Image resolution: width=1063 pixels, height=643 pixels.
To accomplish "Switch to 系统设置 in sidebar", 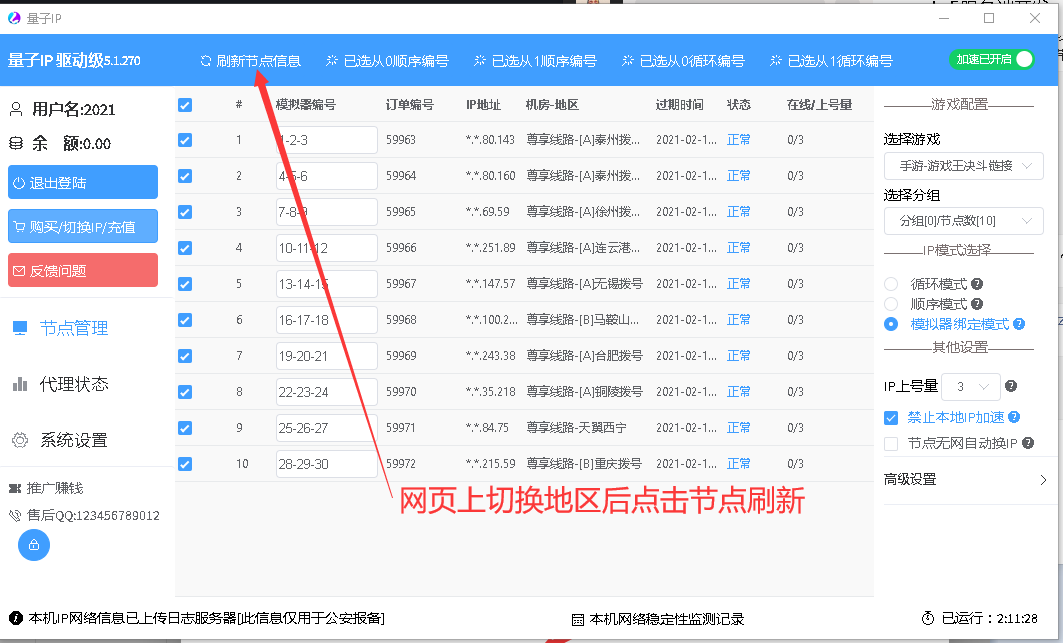I will point(73,440).
